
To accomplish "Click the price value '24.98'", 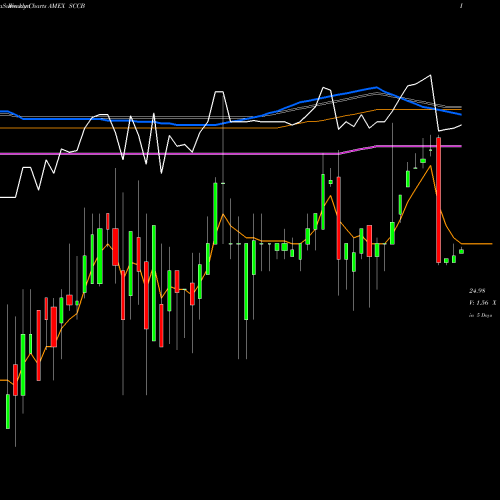I will click(x=477, y=291).
